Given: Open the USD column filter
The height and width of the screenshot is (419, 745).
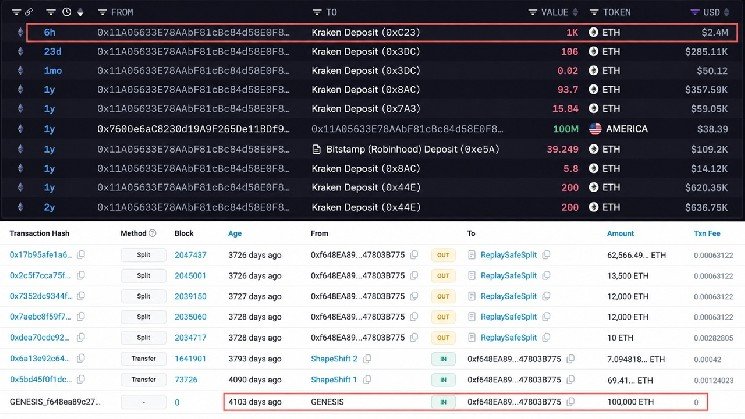Looking at the screenshot, I should (695, 12).
